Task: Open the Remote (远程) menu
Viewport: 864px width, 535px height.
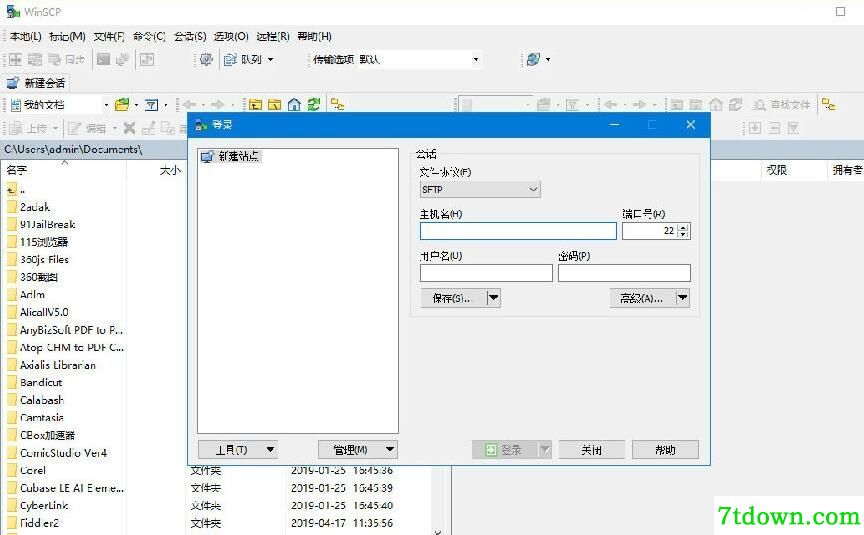Action: tap(273, 36)
